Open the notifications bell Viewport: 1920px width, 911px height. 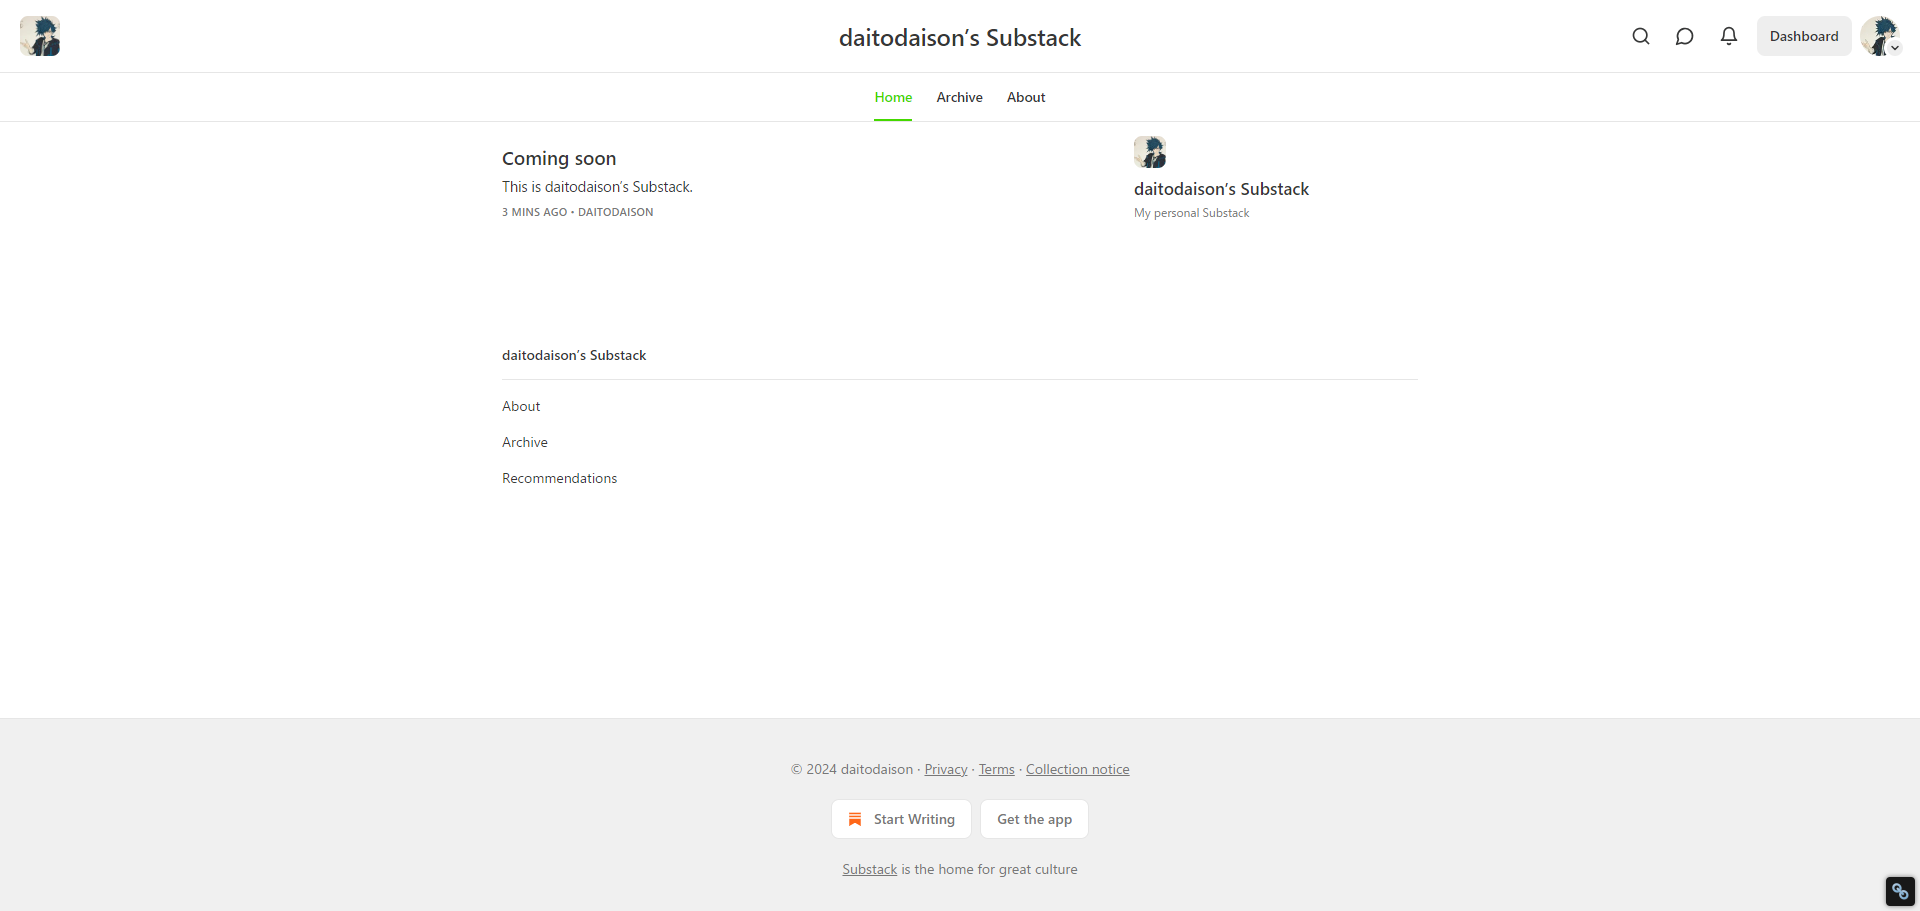click(x=1729, y=36)
